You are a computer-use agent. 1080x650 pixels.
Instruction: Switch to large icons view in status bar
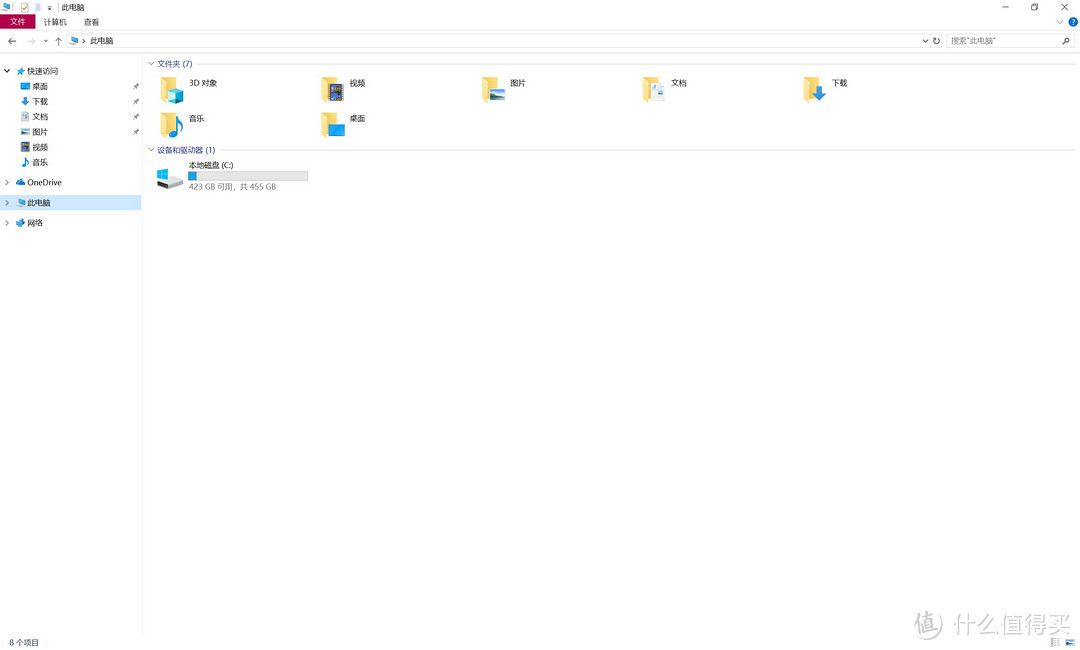(1070, 642)
